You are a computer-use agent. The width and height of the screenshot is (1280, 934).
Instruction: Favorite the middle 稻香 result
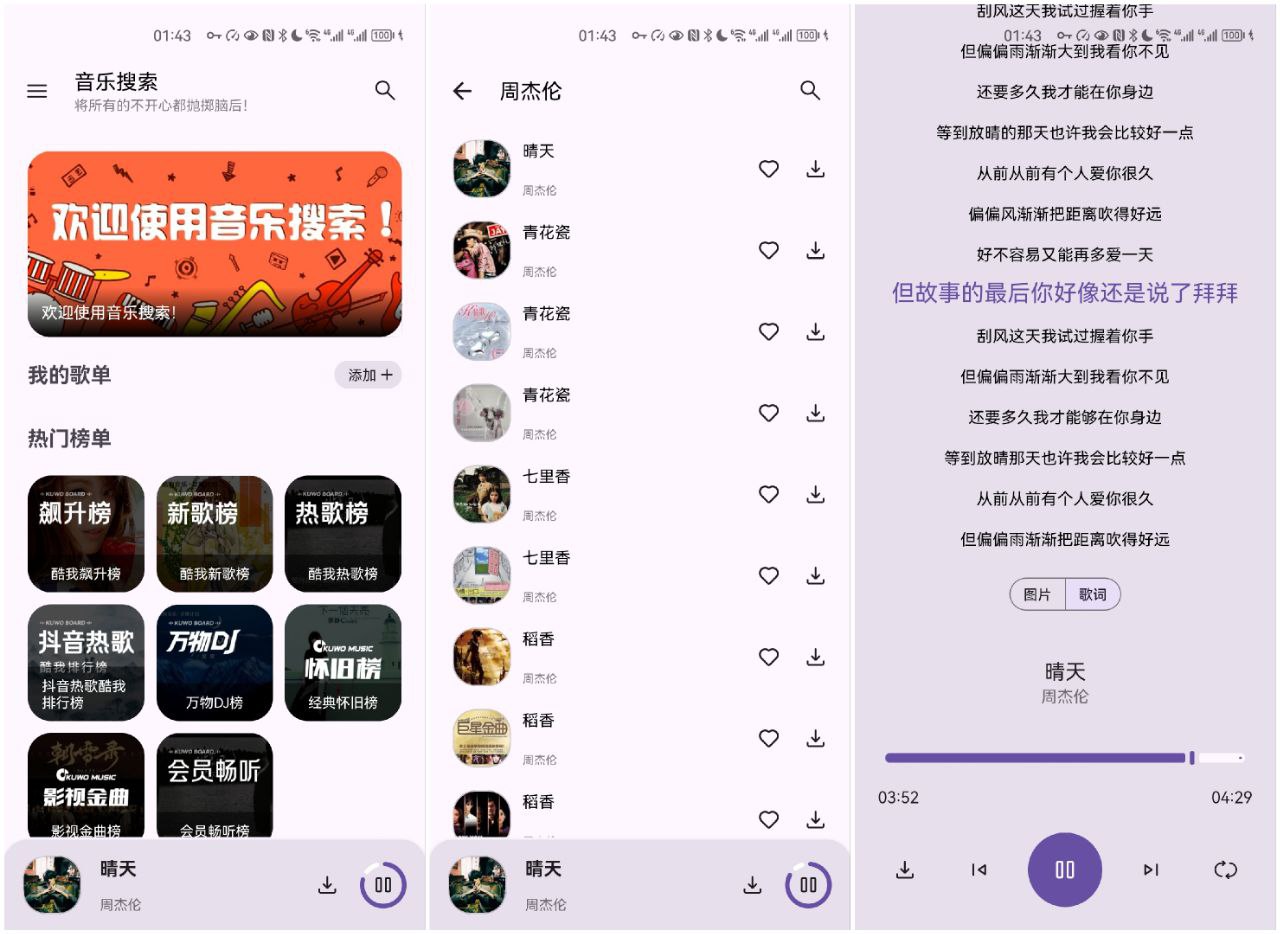pyautogui.click(x=769, y=738)
